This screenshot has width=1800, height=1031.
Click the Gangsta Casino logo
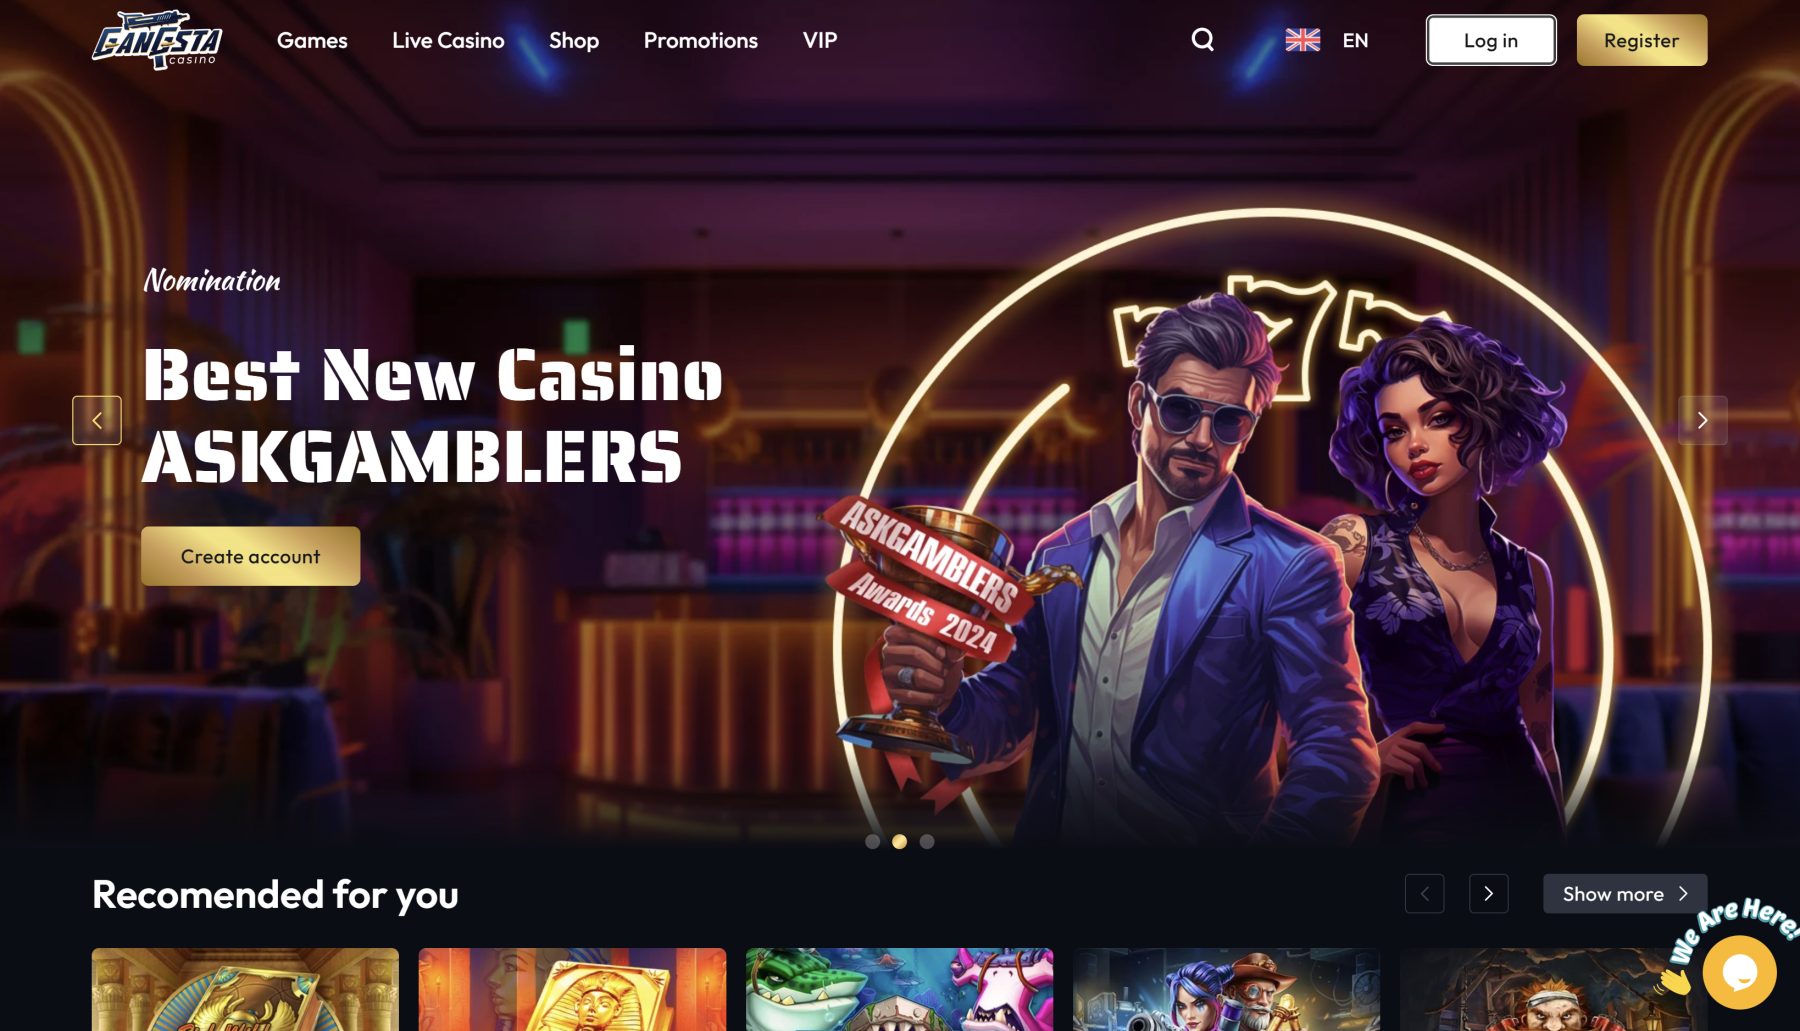(157, 40)
